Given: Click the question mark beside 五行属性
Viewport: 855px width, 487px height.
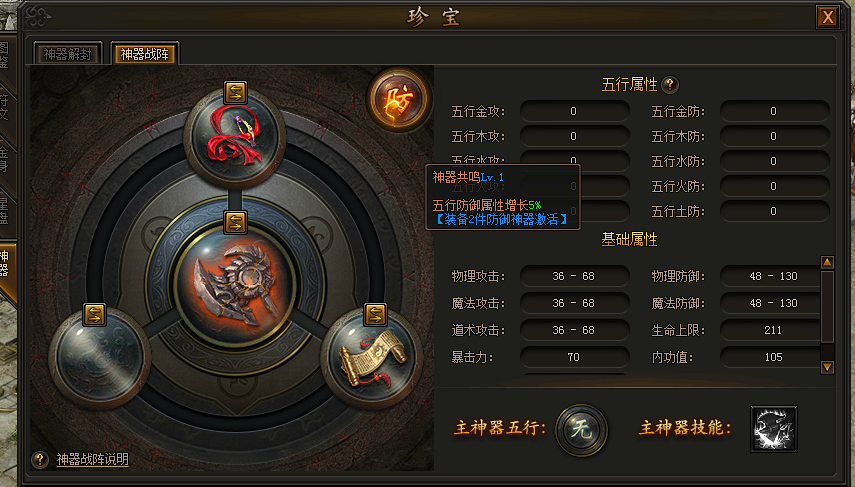Looking at the screenshot, I should 670,85.
